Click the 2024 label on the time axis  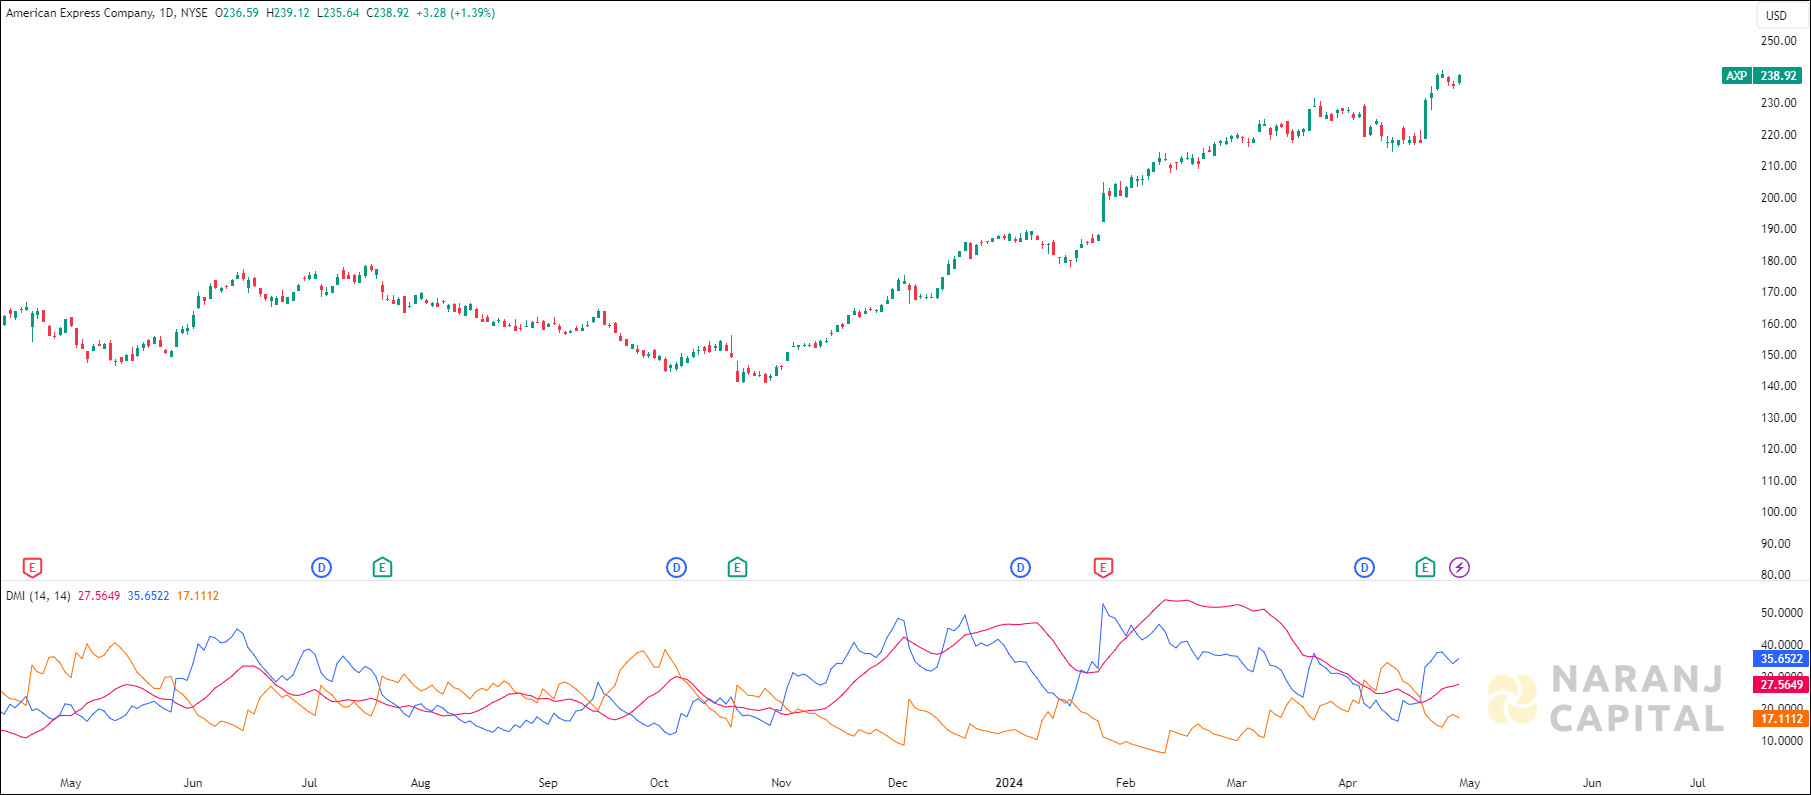pyautogui.click(x=1009, y=783)
